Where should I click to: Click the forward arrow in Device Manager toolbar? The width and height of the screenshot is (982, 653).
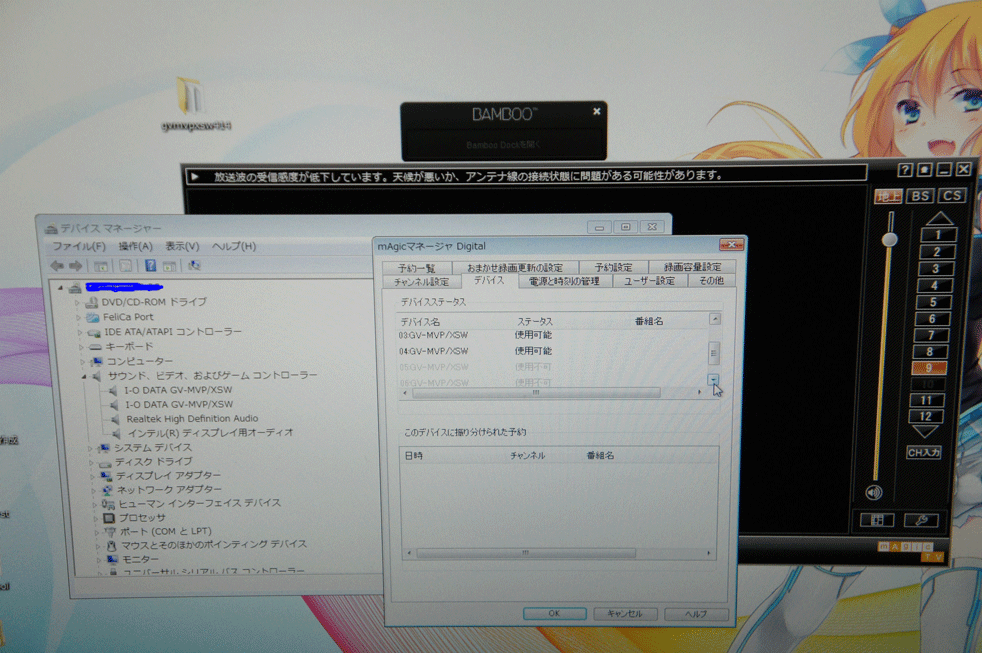pyautogui.click(x=76, y=266)
